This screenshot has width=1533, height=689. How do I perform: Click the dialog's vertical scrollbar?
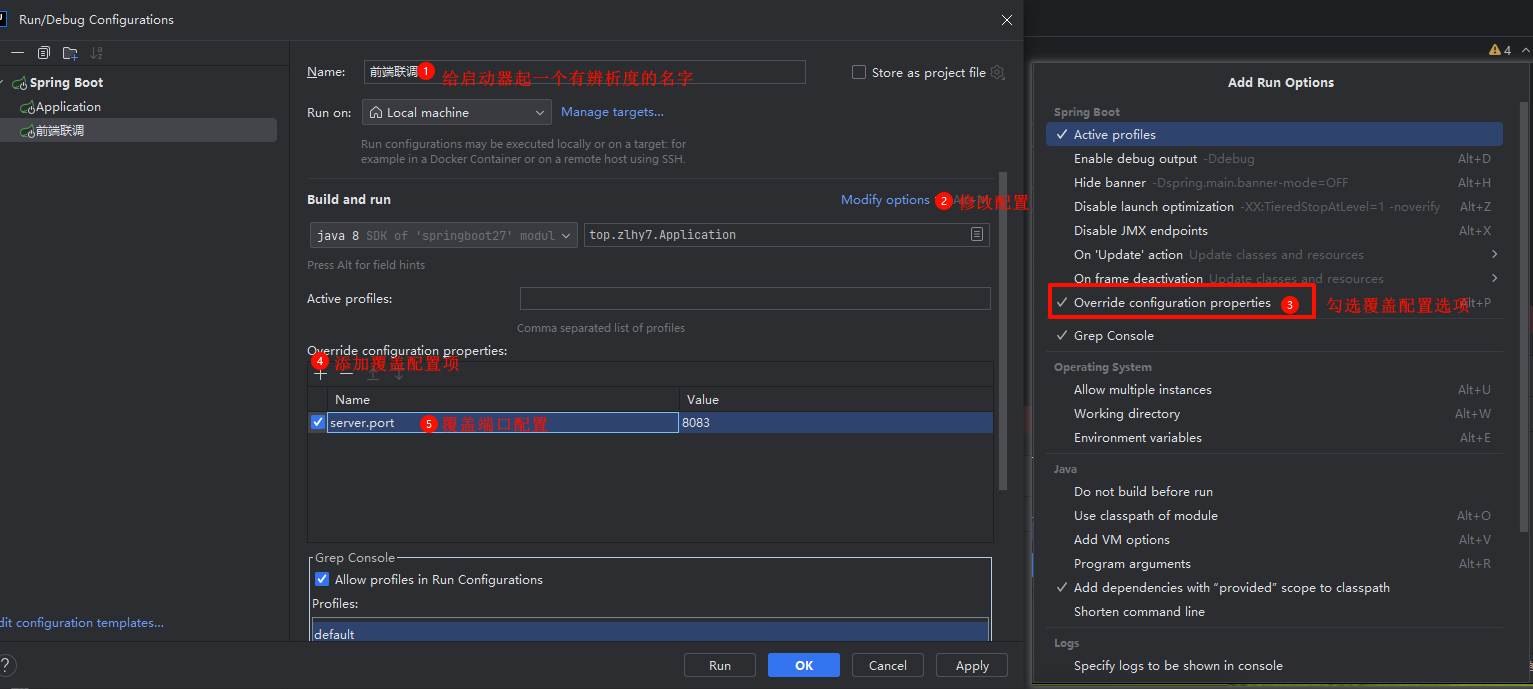coord(1003,330)
